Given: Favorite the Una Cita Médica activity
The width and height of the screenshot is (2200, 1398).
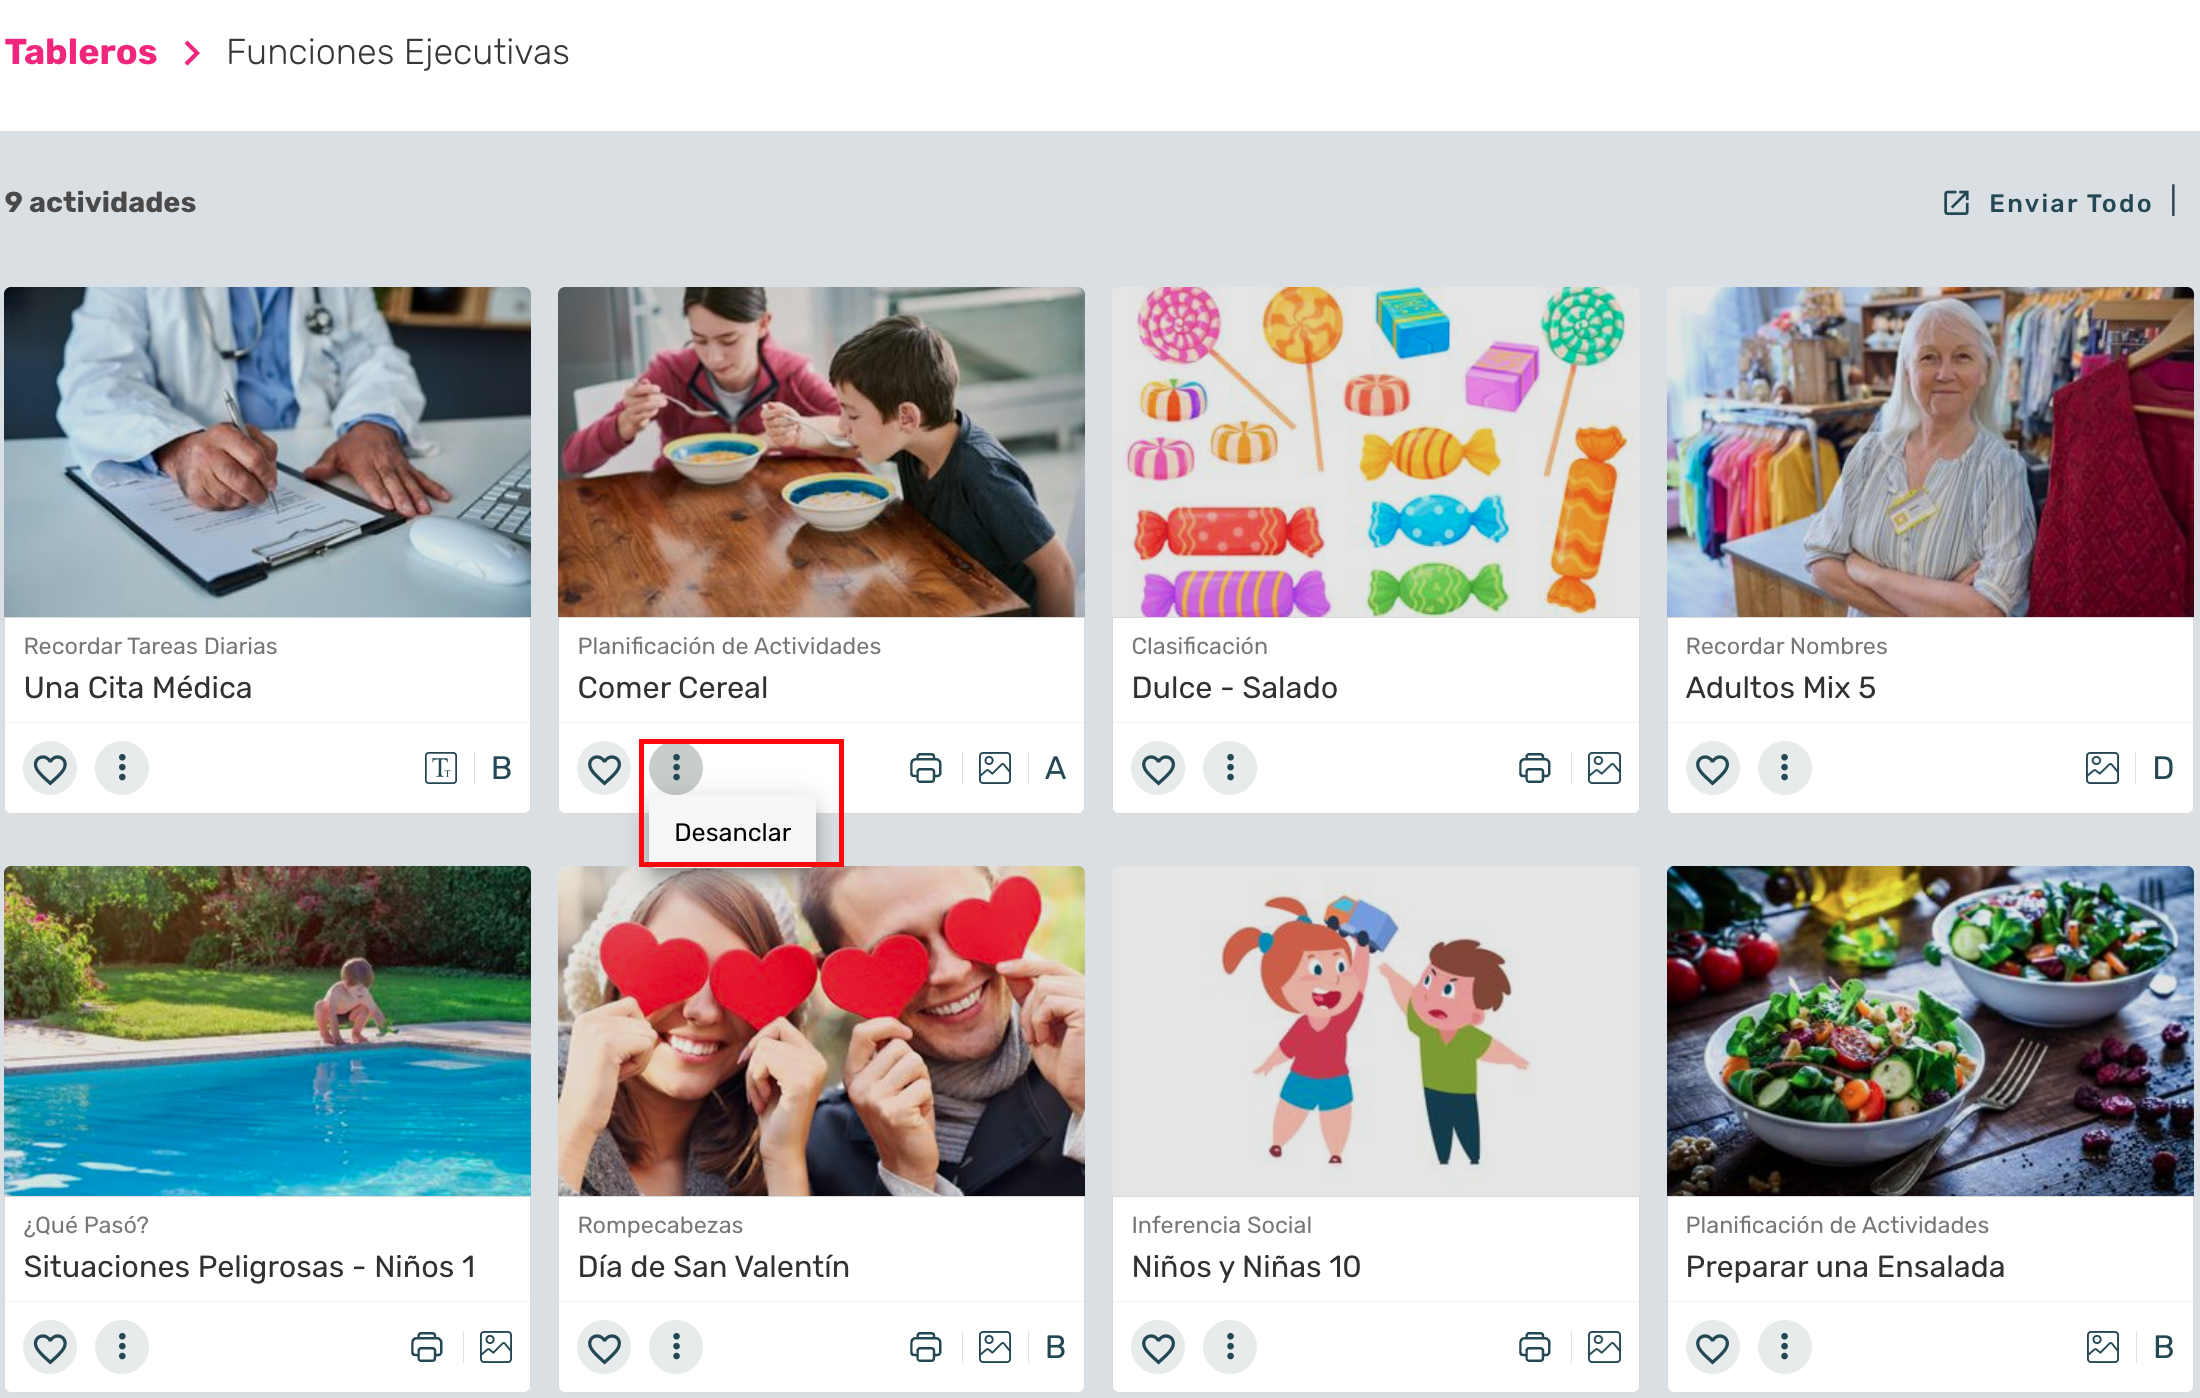Looking at the screenshot, I should 50,768.
